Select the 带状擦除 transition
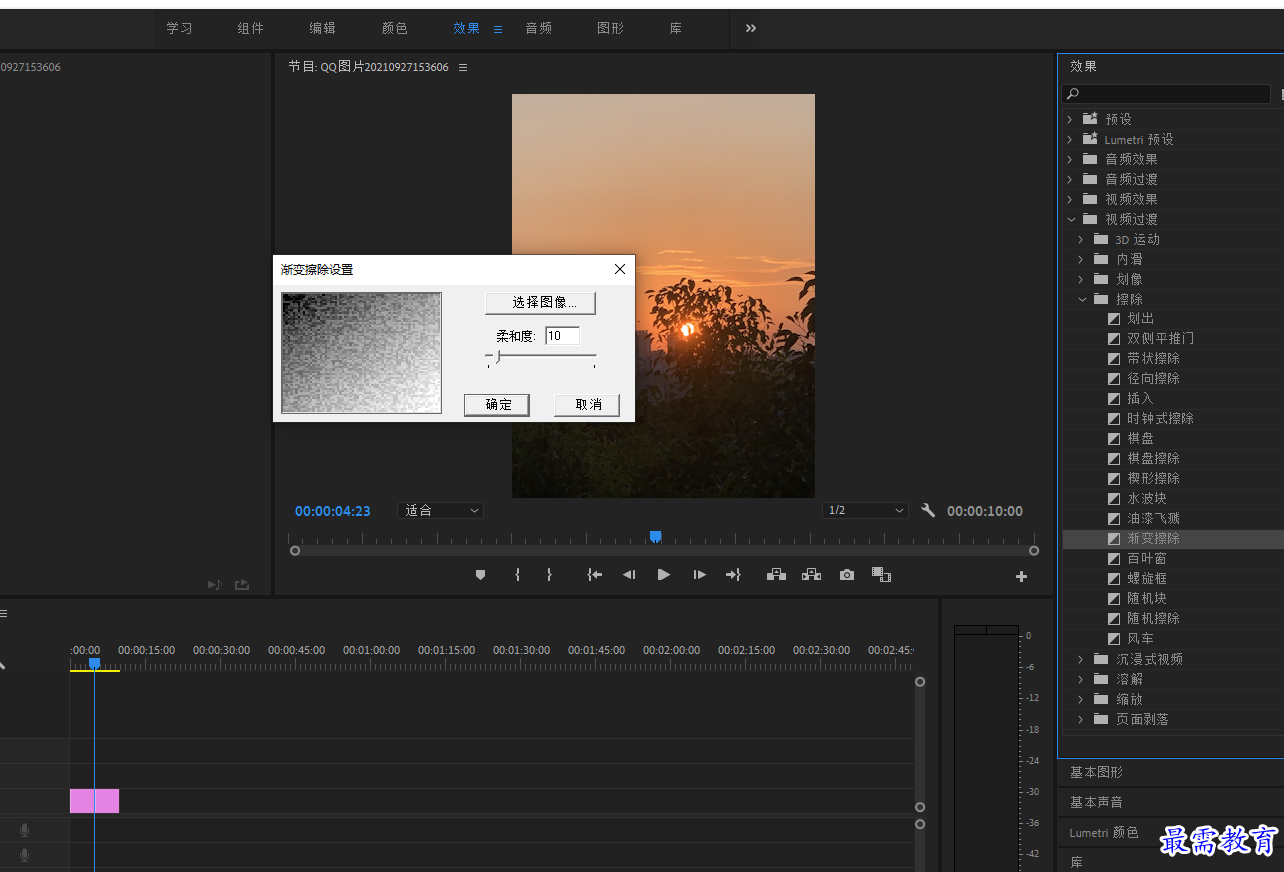The image size is (1284, 872). pos(1153,358)
